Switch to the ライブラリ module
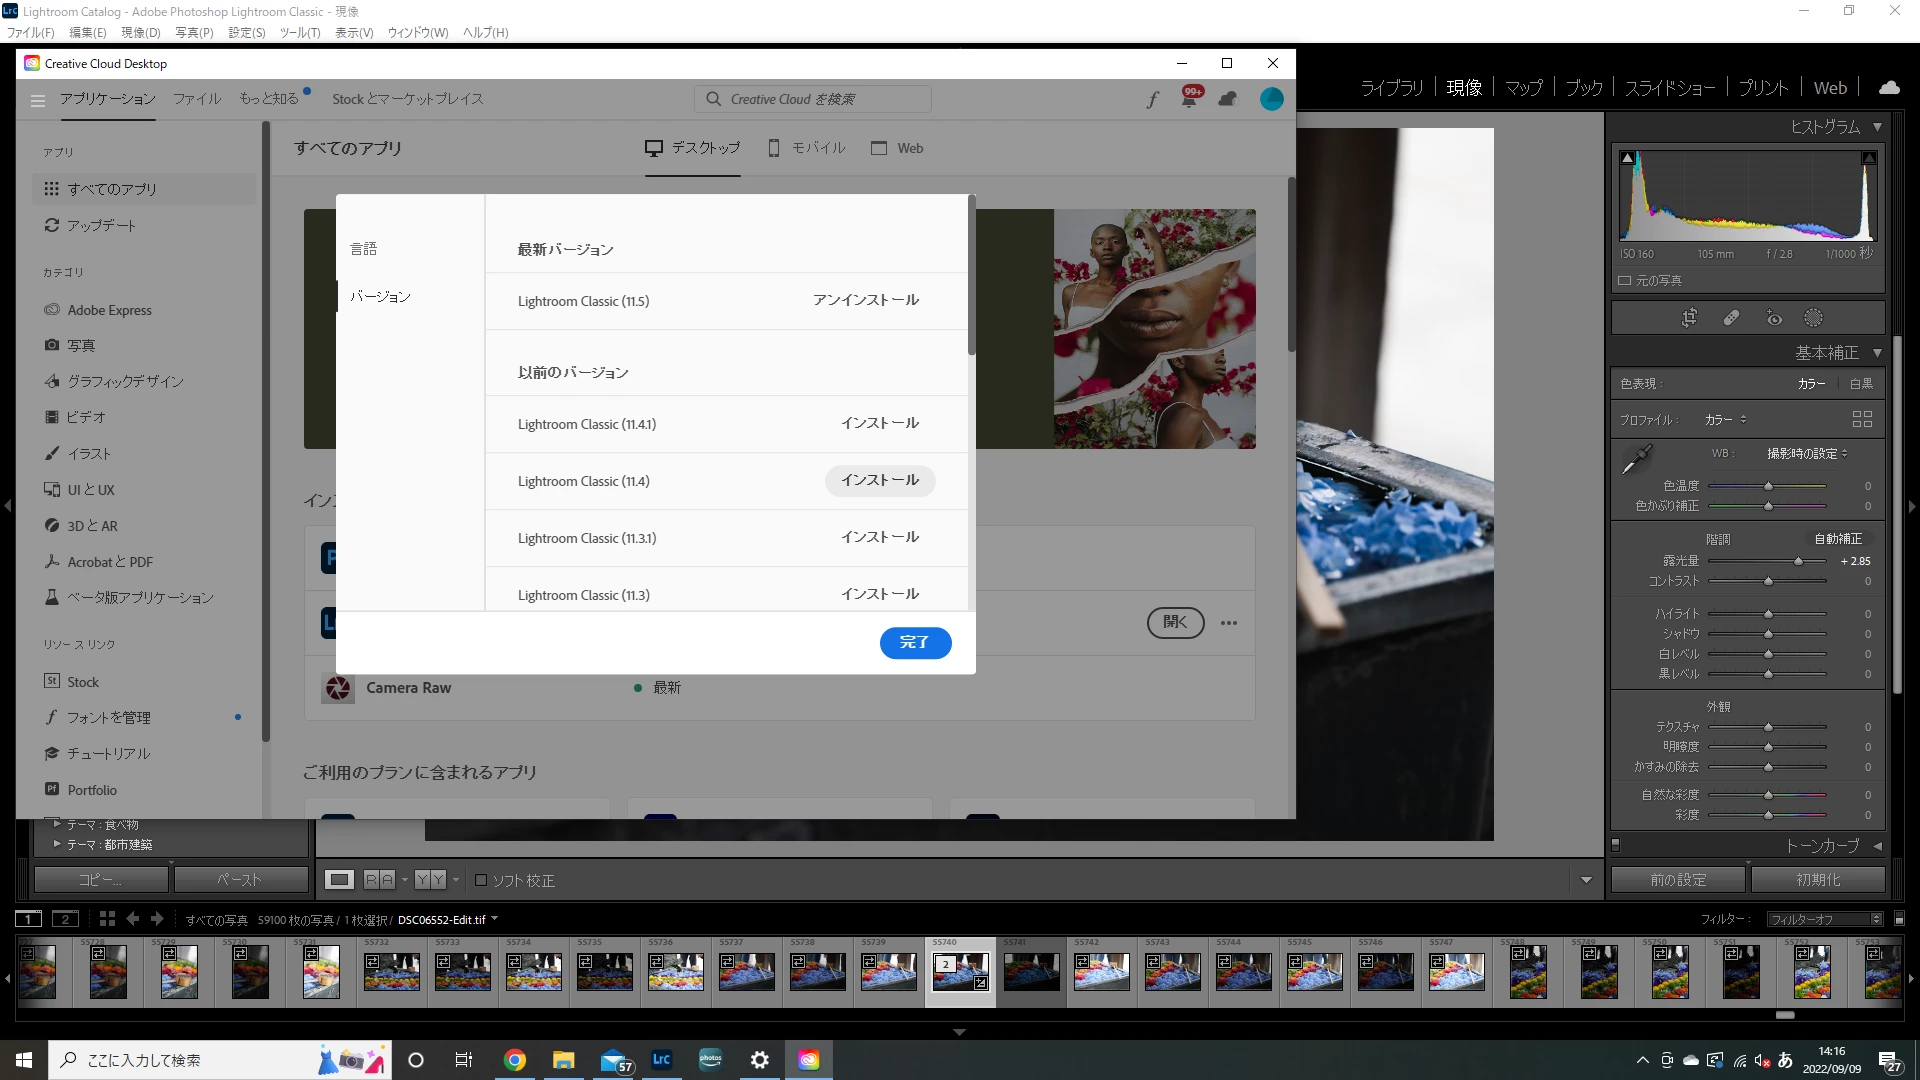Image resolution: width=1920 pixels, height=1080 pixels. point(1391,88)
